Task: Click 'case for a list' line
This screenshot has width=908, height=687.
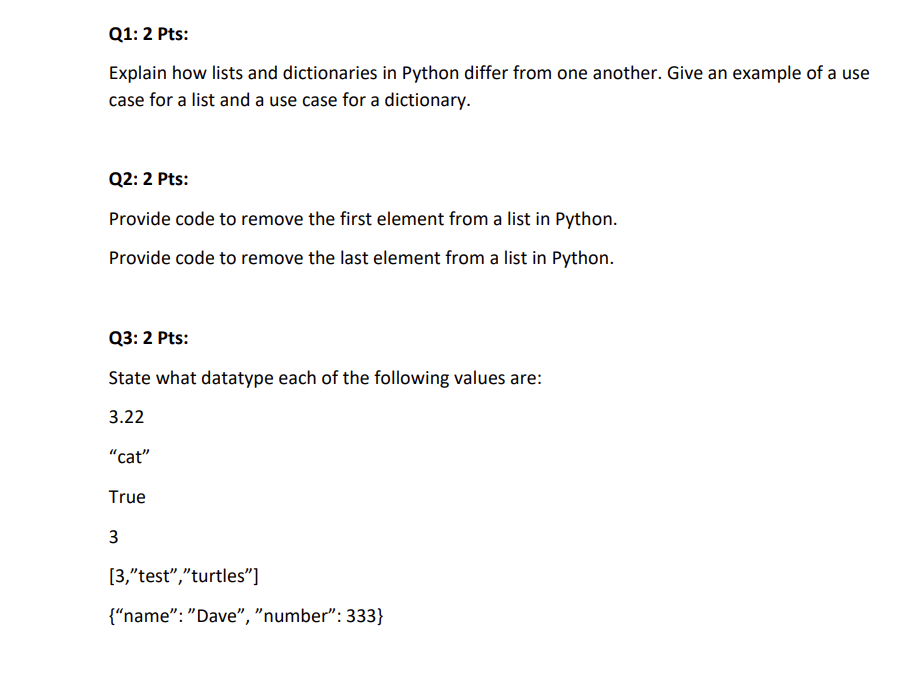Action: 290,100
